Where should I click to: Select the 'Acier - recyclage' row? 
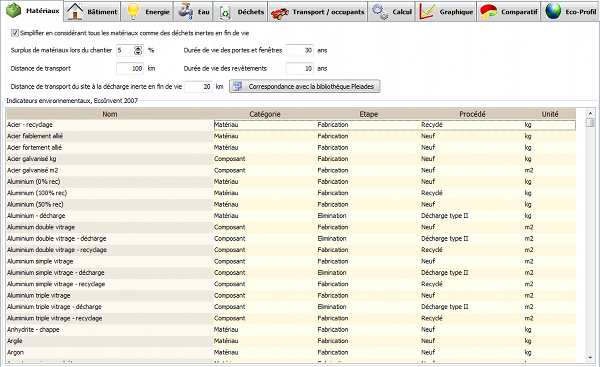pyautogui.click(x=291, y=125)
